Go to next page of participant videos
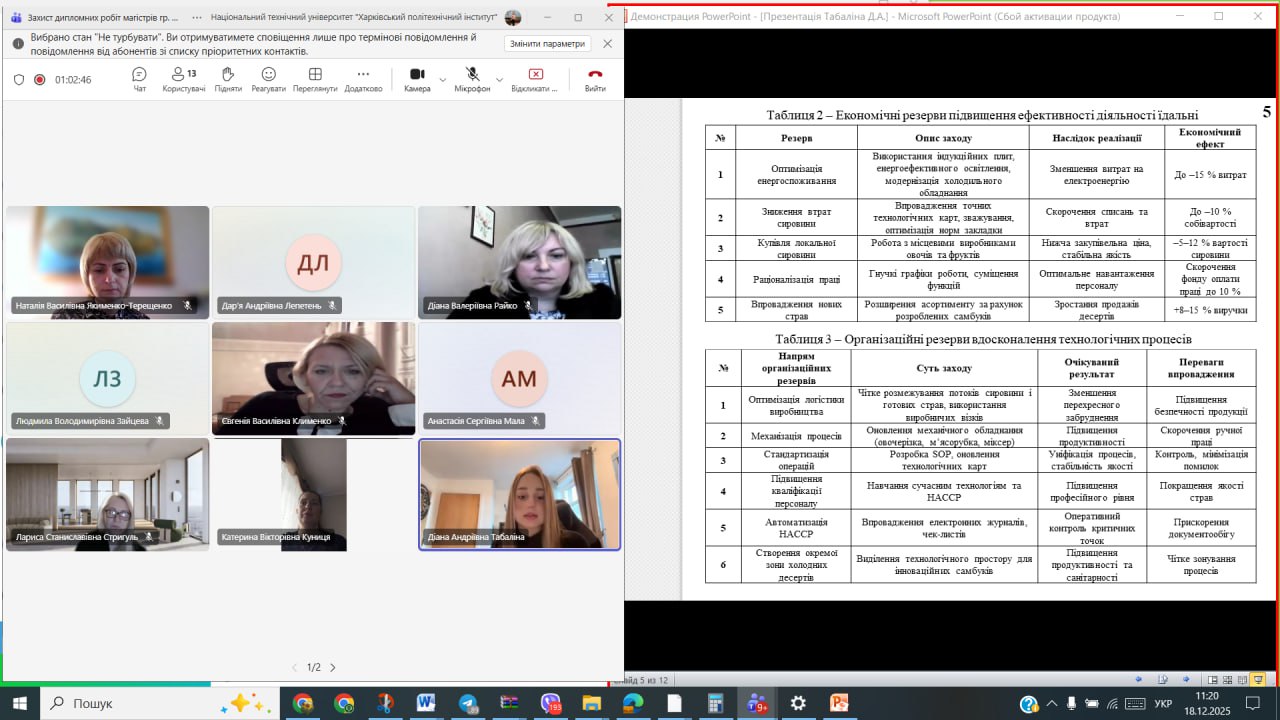The width and height of the screenshot is (1280, 720). click(333, 667)
